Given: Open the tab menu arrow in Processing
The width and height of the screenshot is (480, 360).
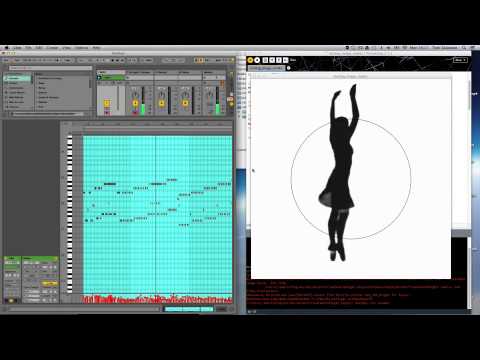Looking at the screenshot, I should 289,68.
